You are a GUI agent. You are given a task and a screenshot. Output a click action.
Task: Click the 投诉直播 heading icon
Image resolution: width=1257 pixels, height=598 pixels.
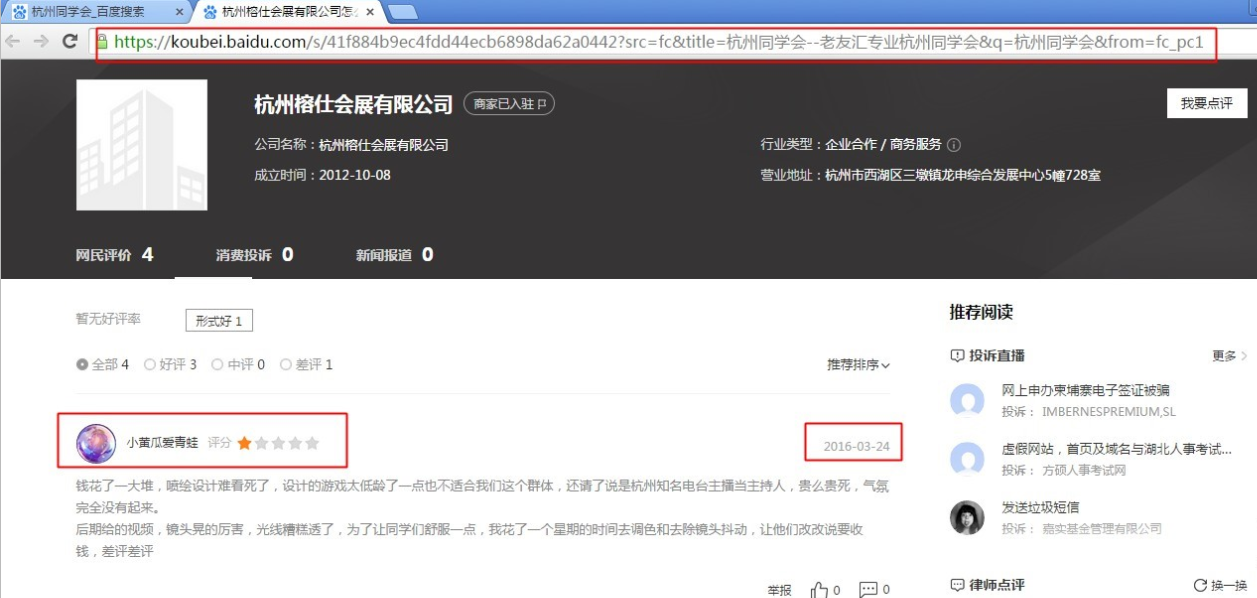click(957, 356)
